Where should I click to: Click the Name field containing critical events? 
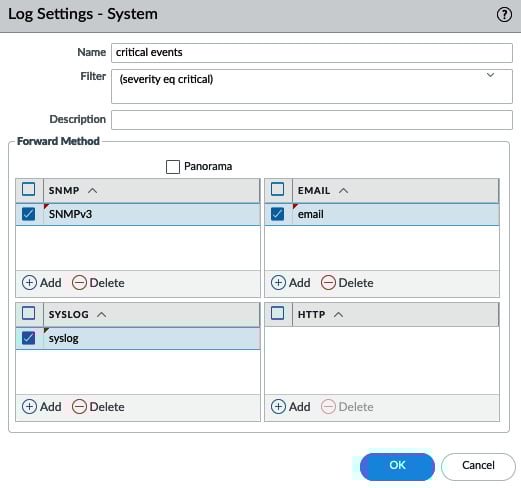(x=312, y=53)
